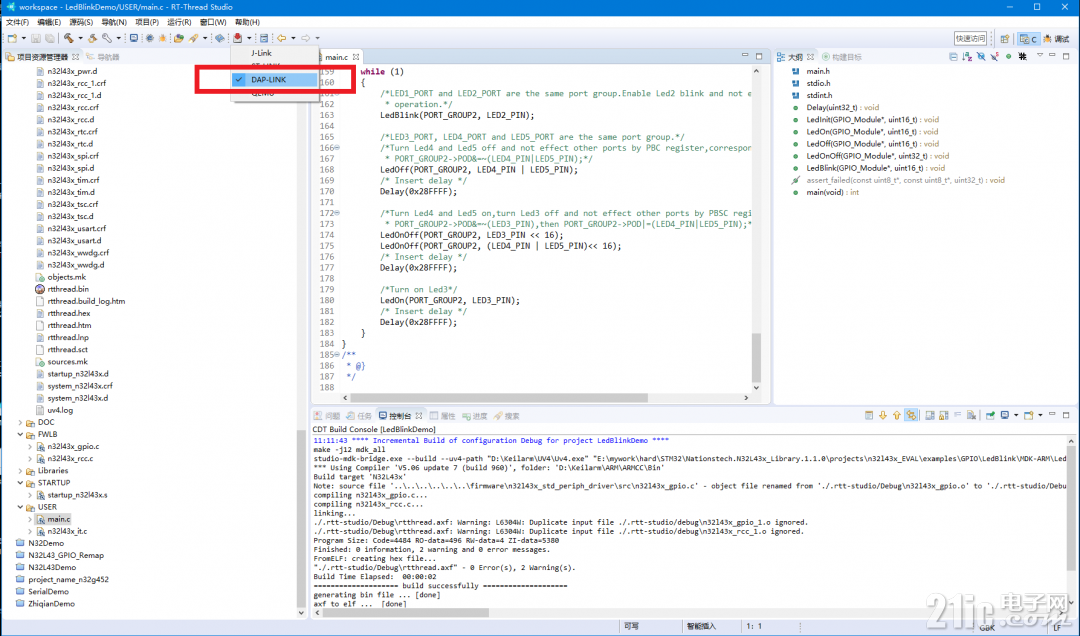Switch to the C perspective button
Viewport: 1080px width, 636px height.
point(1029,39)
